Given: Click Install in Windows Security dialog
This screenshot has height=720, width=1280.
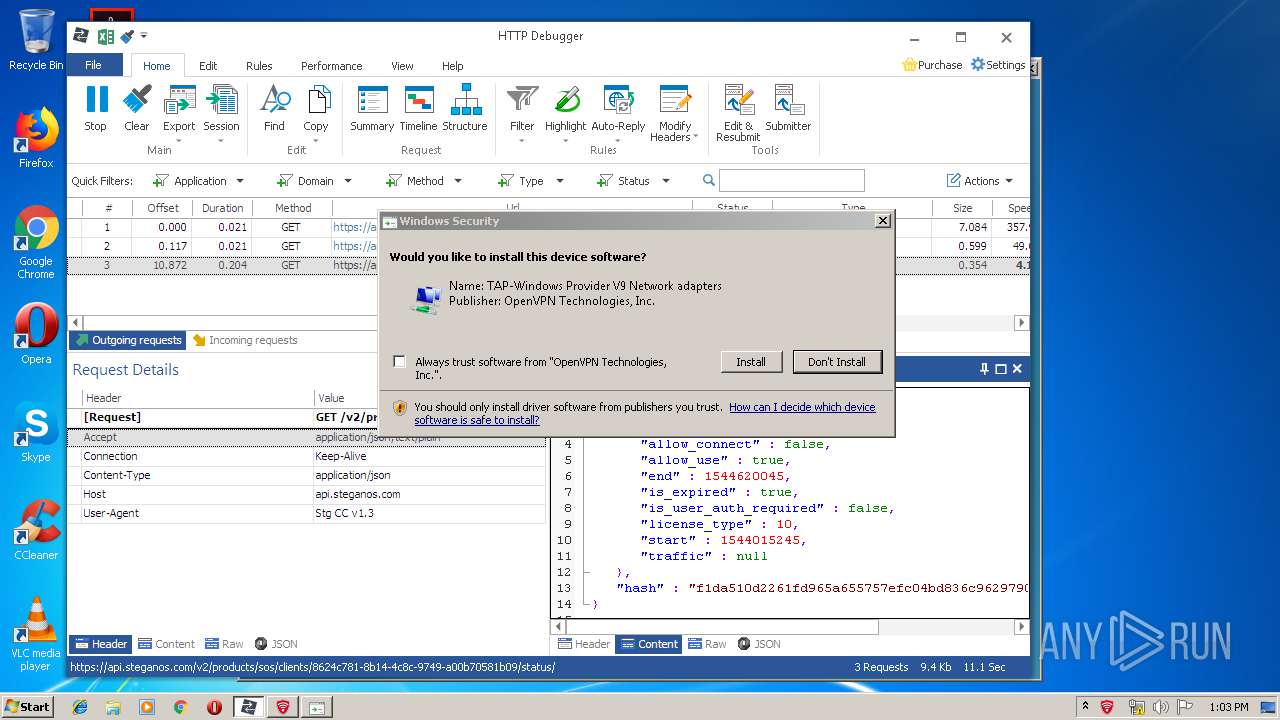Looking at the screenshot, I should pos(751,362).
